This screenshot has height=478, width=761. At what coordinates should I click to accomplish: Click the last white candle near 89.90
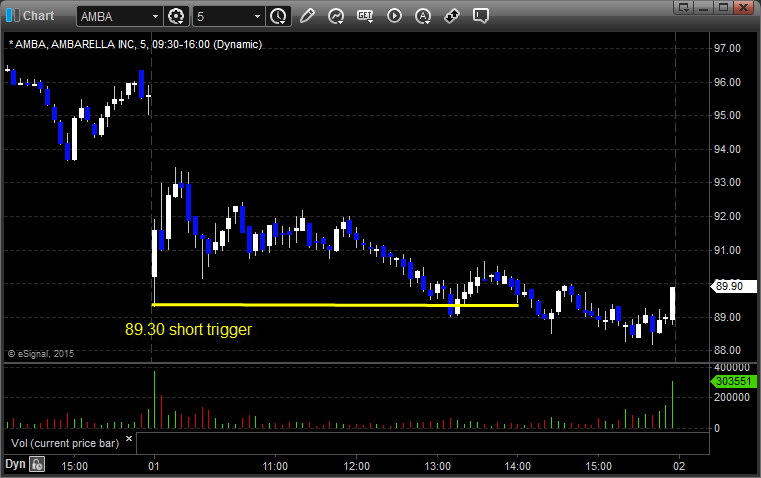click(x=673, y=304)
